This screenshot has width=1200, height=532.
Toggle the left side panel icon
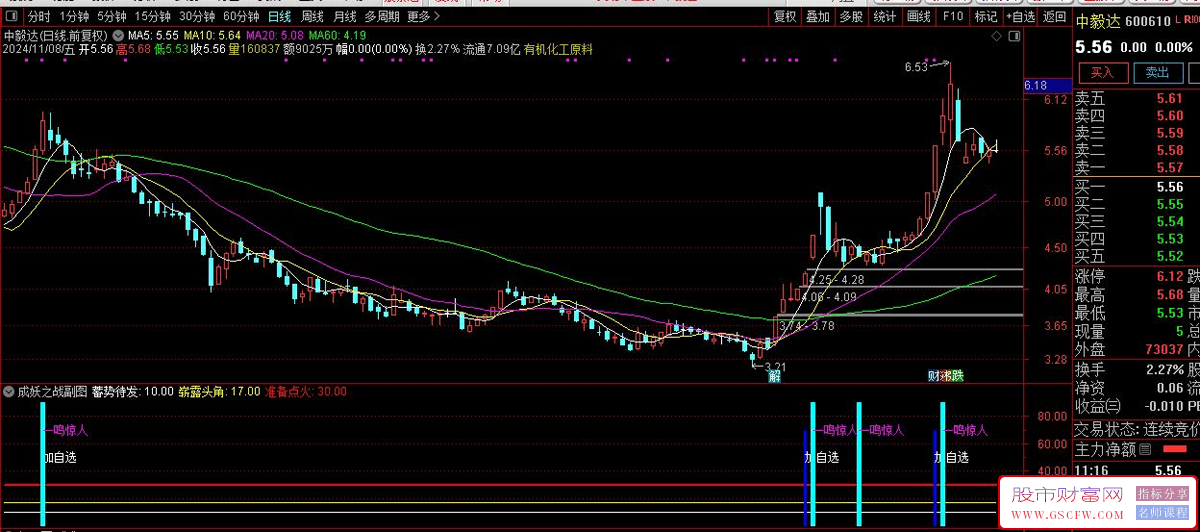click(10, 17)
